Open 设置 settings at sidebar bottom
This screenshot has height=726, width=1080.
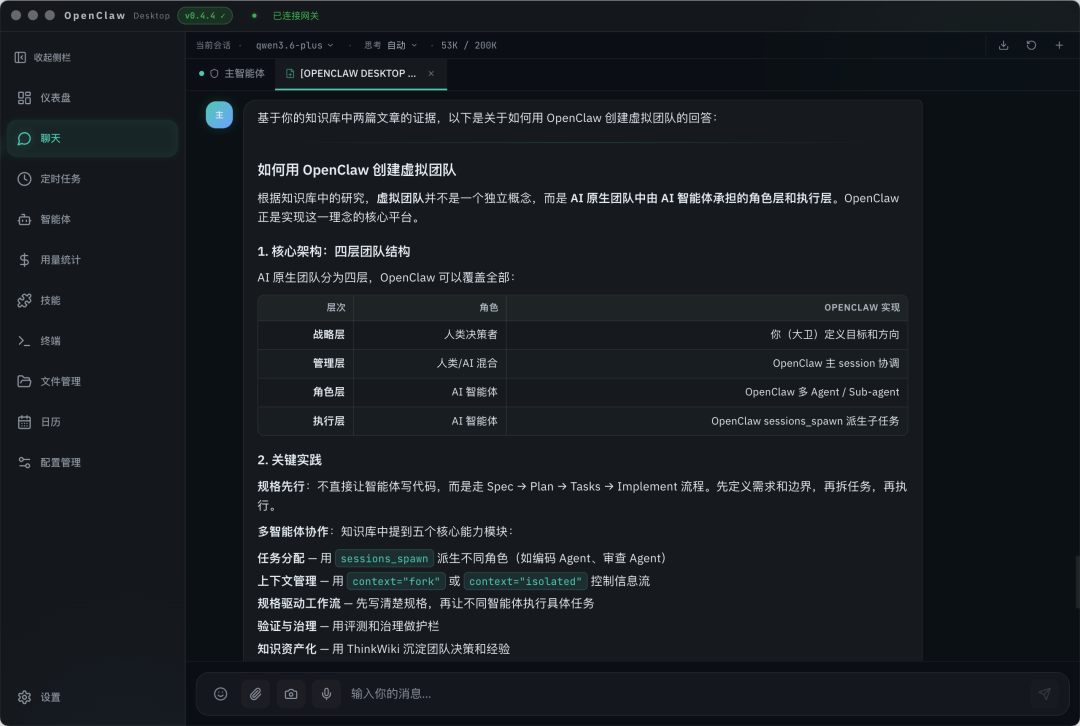[x=92, y=697]
